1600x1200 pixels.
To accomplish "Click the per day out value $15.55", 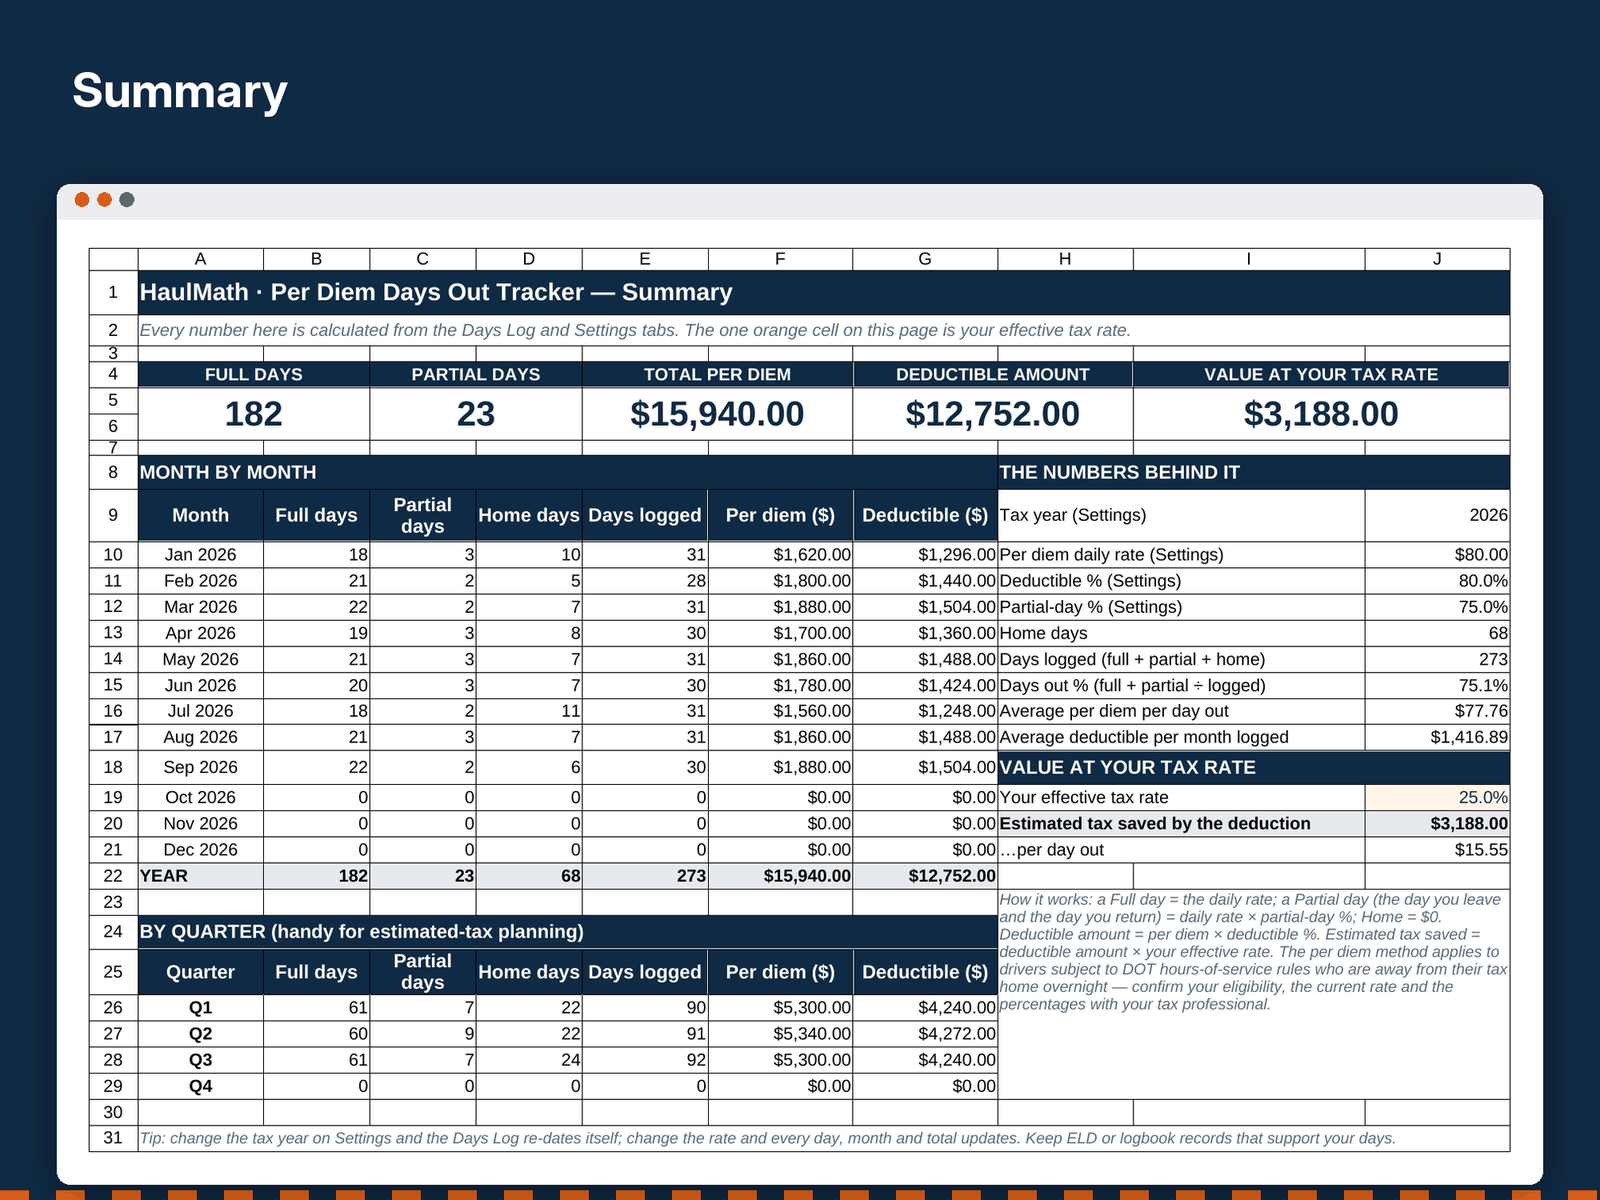I will click(x=1437, y=850).
